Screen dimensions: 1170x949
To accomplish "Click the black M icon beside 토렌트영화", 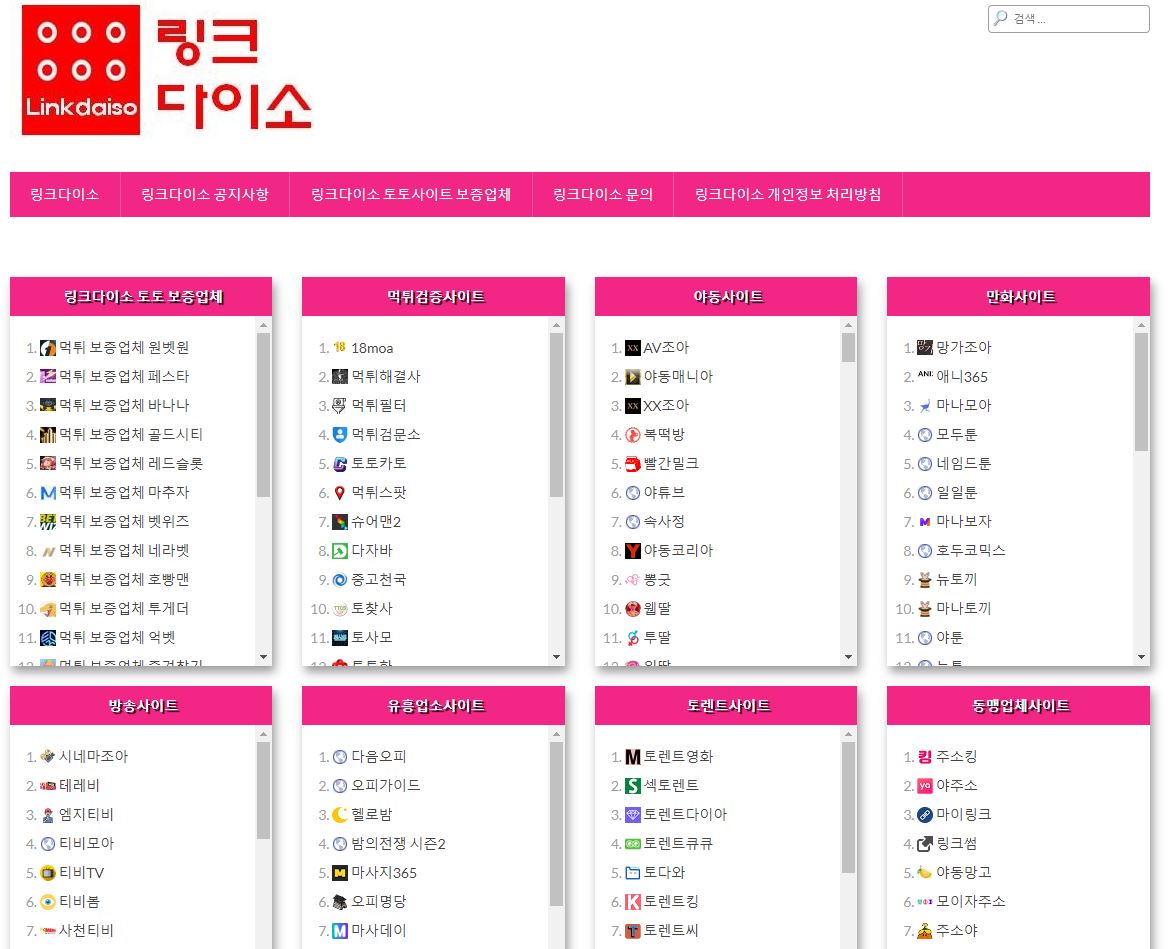I will pyautogui.click(x=633, y=757).
